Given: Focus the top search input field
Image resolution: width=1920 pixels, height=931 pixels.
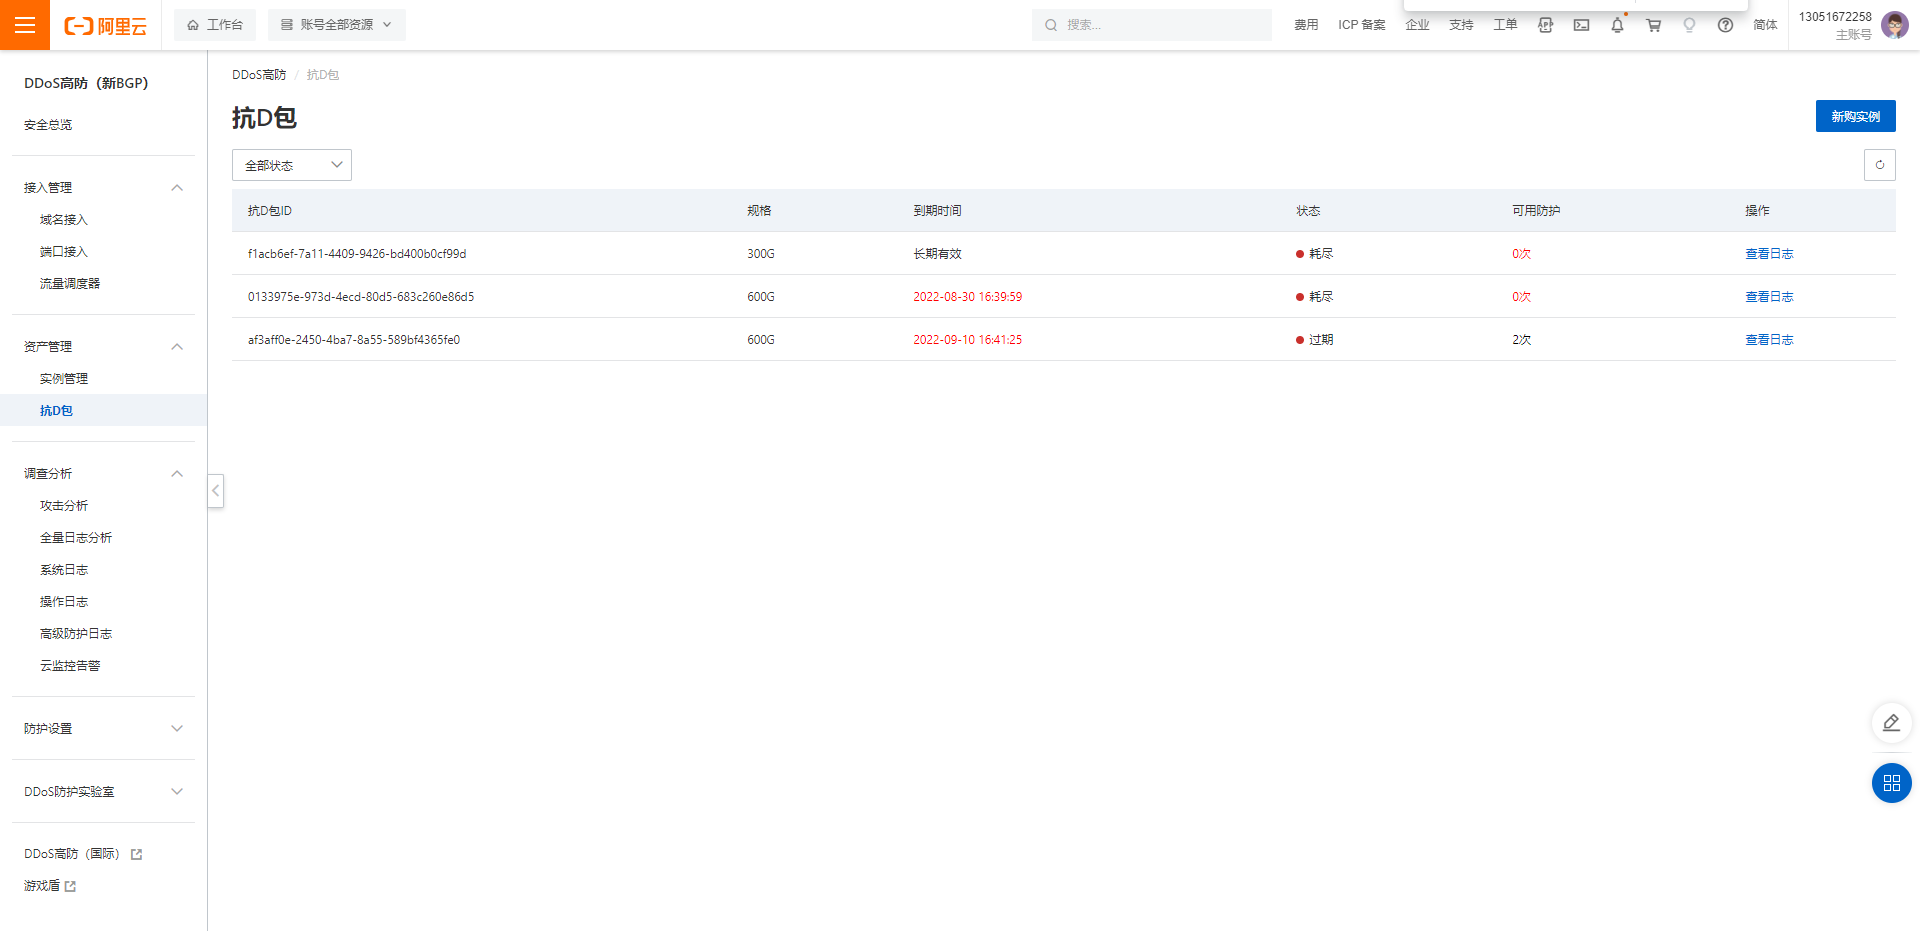Looking at the screenshot, I should click(x=1152, y=25).
